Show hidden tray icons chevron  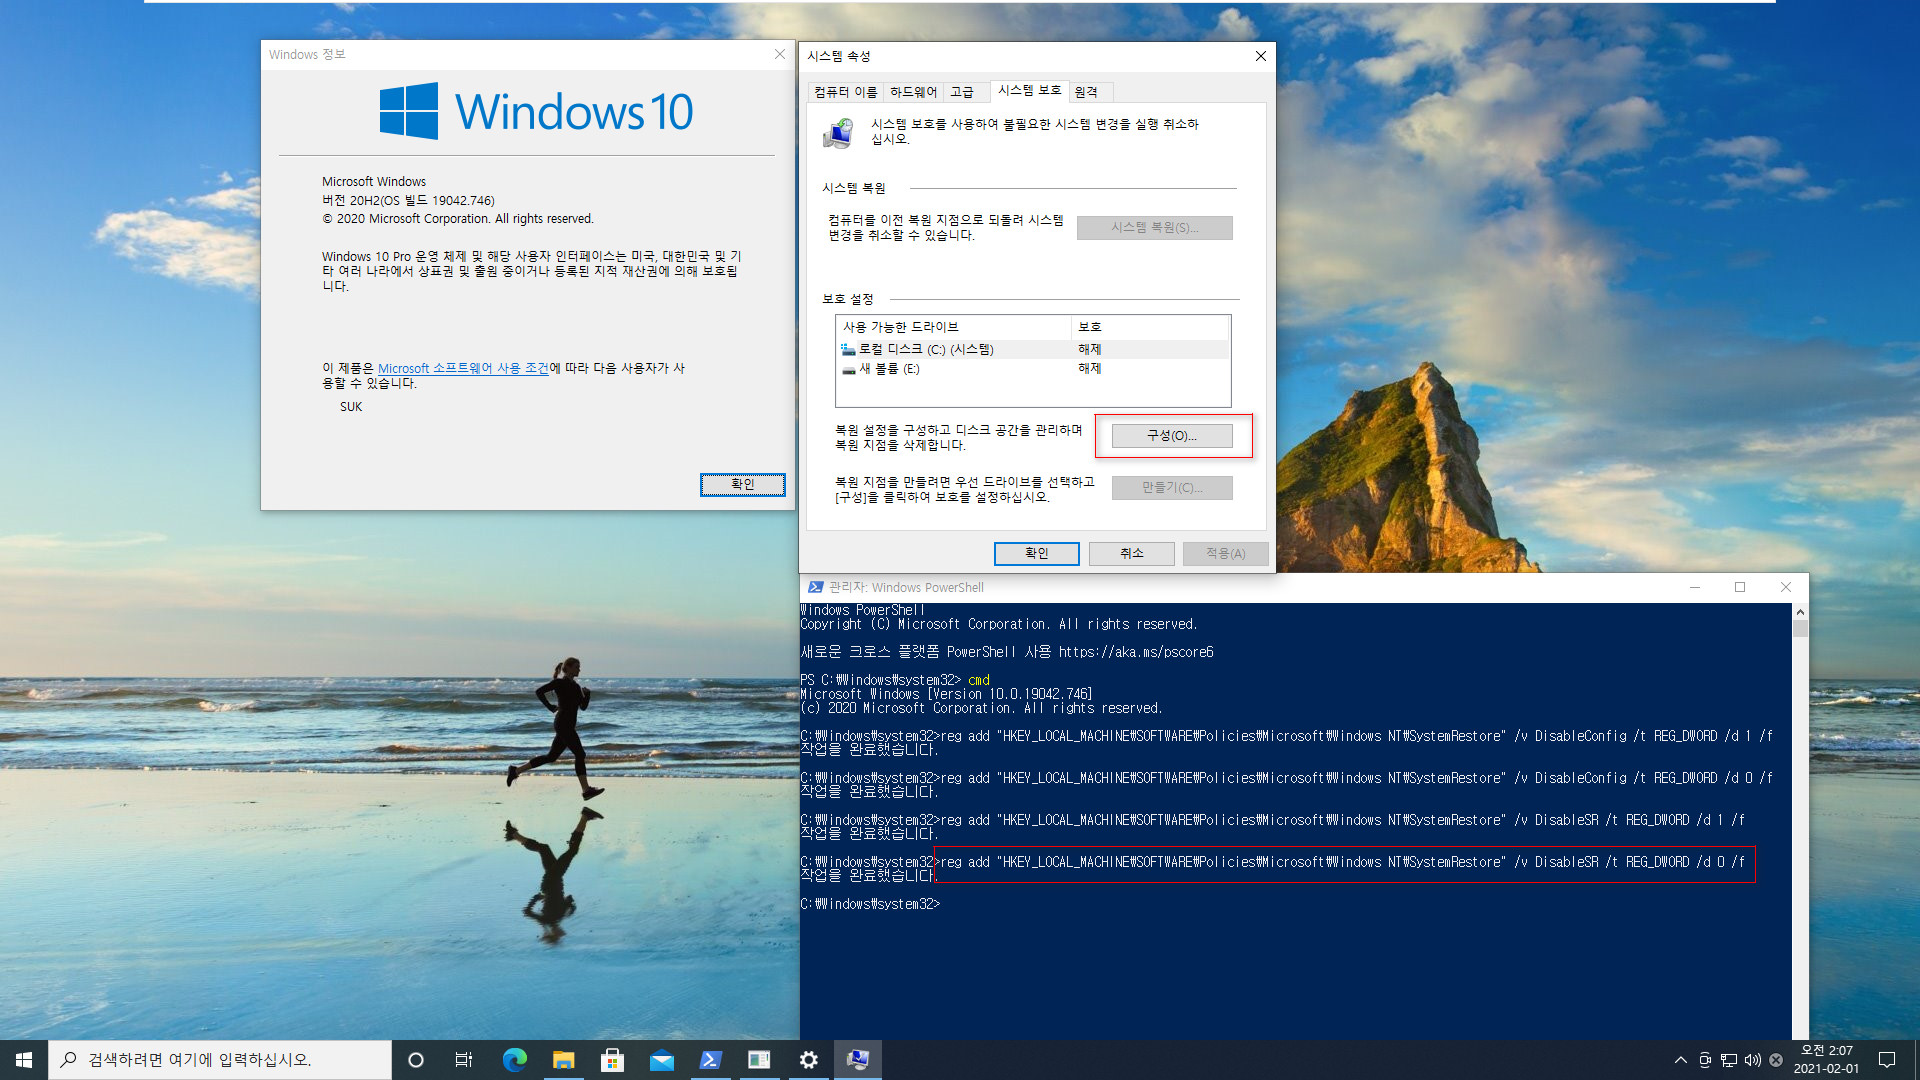pyautogui.click(x=1680, y=1060)
